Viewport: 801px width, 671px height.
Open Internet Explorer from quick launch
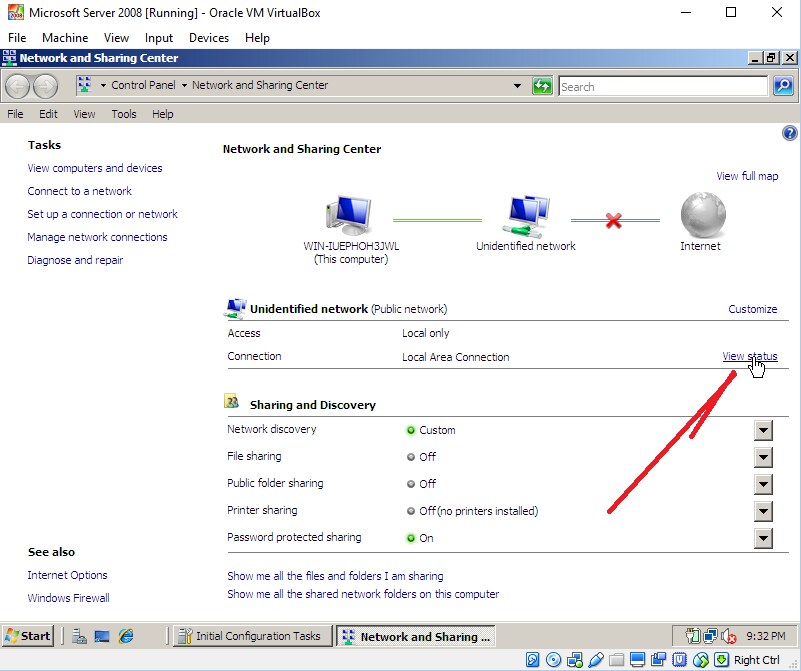[126, 636]
